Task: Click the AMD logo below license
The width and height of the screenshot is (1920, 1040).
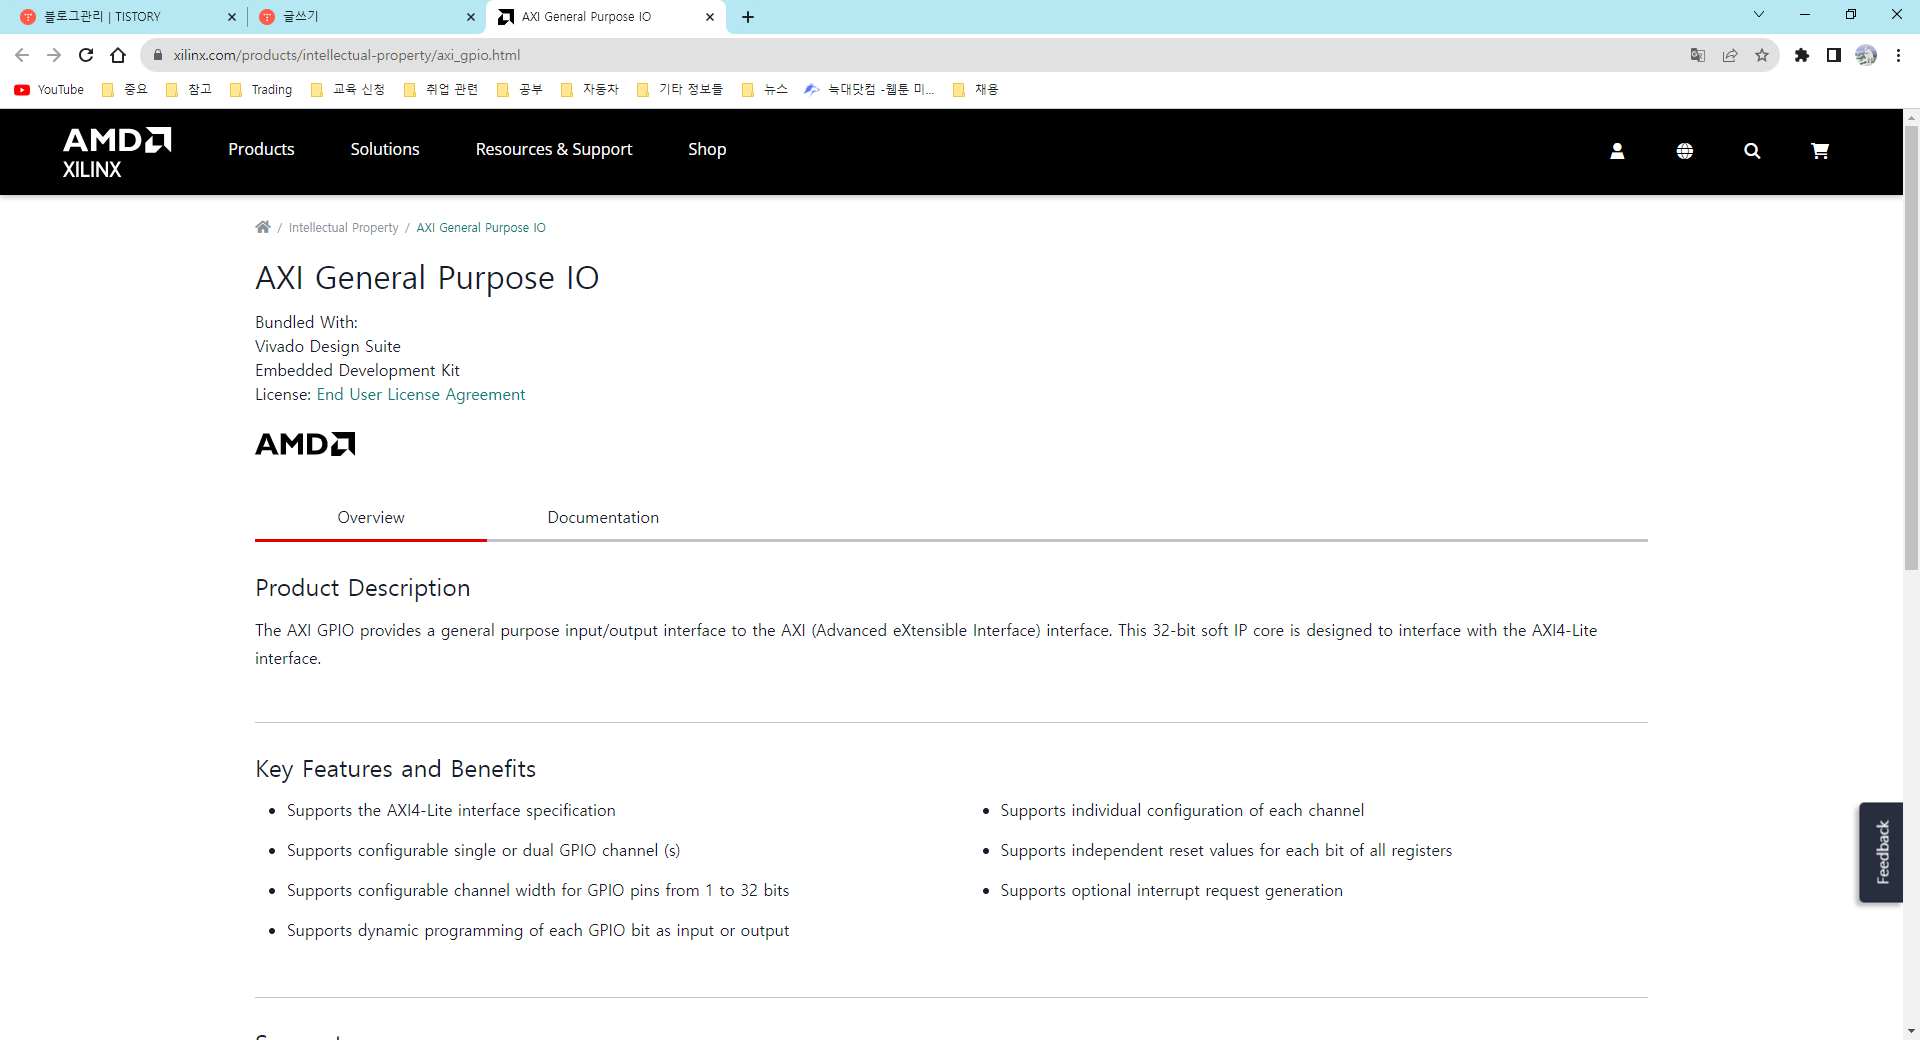Action: point(305,444)
